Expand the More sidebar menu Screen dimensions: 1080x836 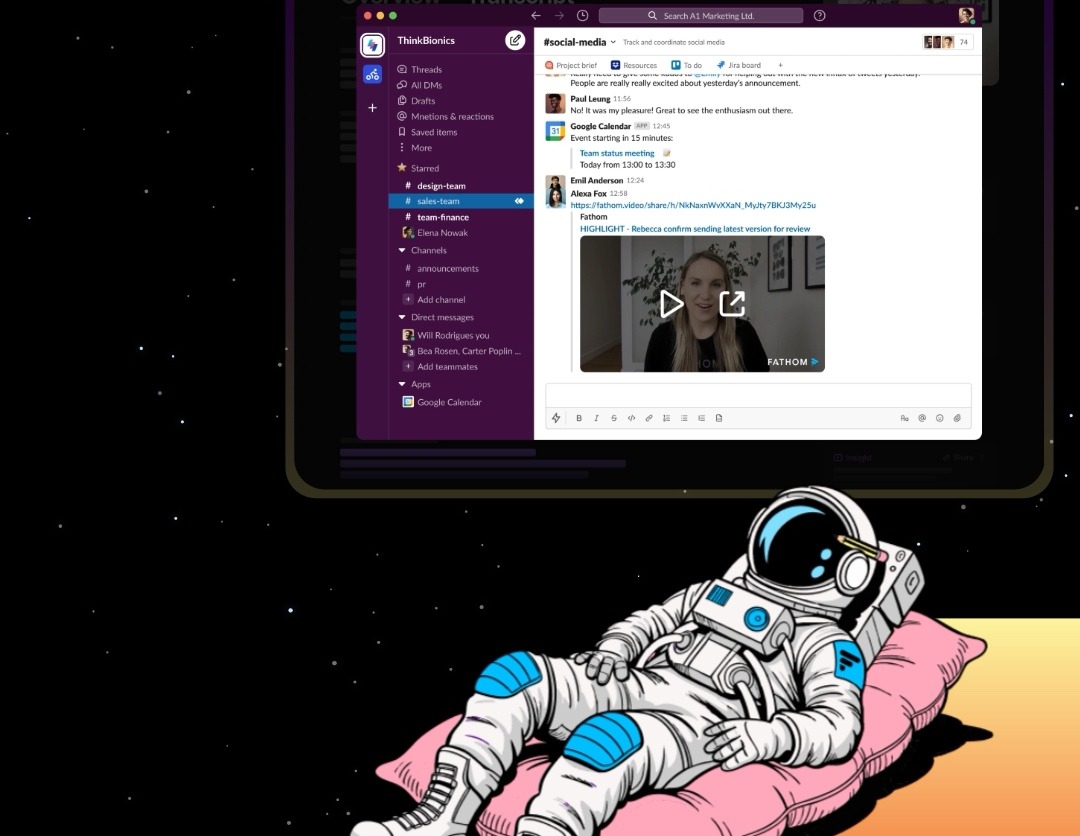pyautogui.click(x=415, y=148)
